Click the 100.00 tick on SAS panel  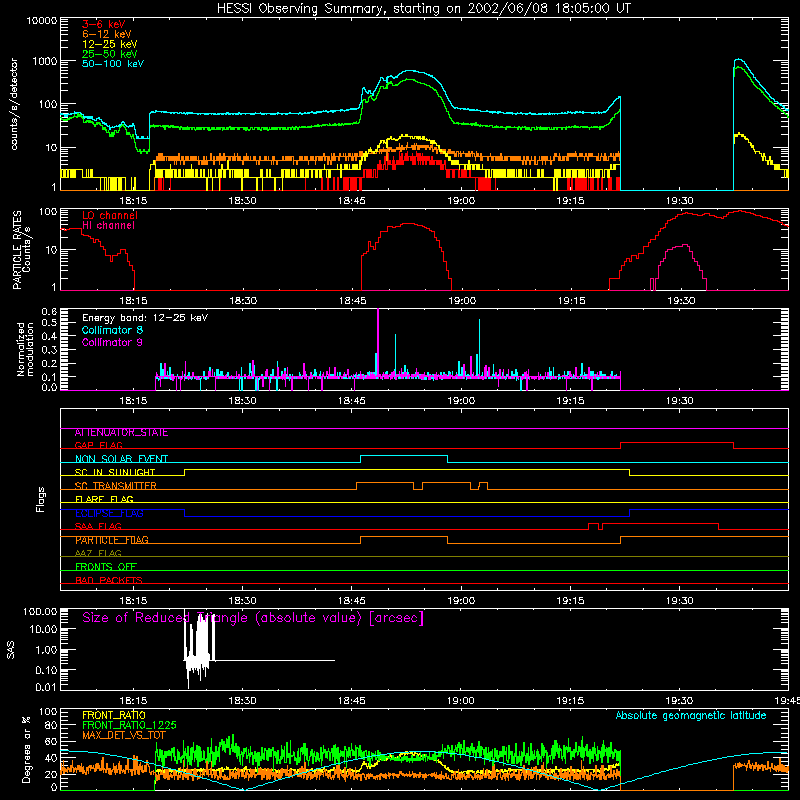[40, 611]
